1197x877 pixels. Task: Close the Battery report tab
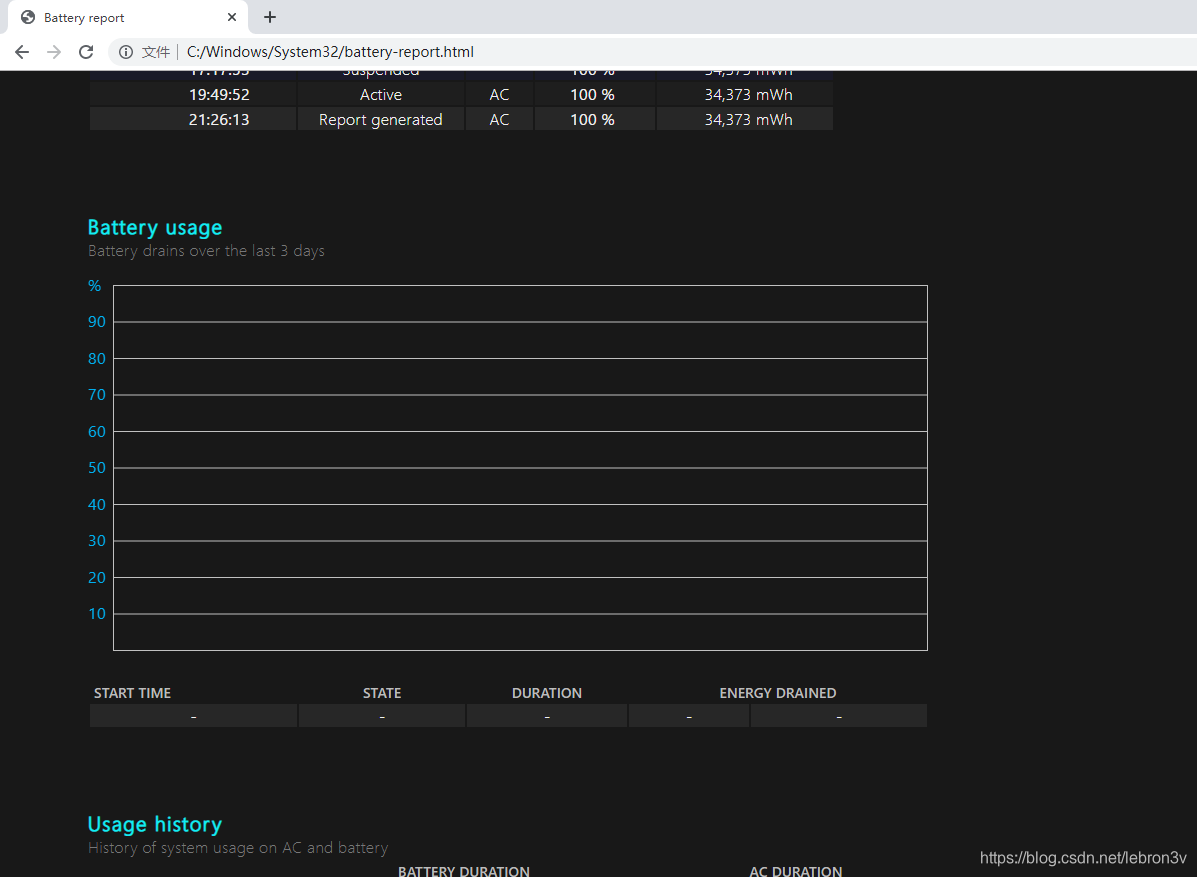pos(232,17)
